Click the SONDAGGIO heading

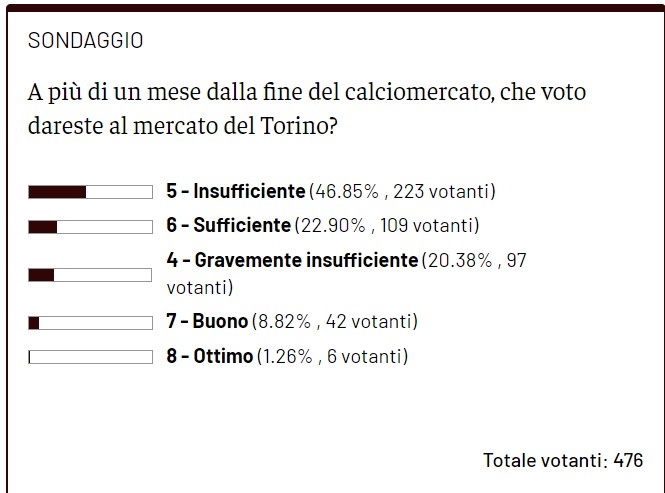(85, 41)
